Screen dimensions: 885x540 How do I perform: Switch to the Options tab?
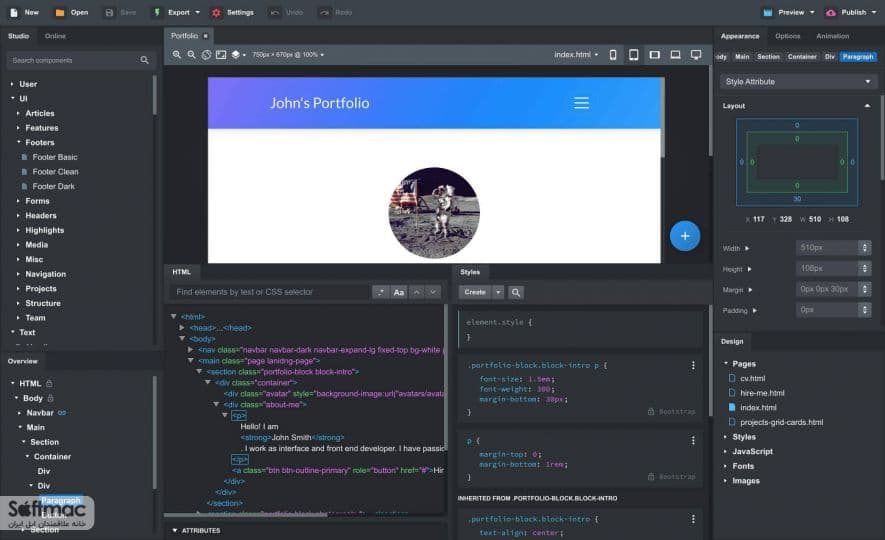(x=787, y=36)
